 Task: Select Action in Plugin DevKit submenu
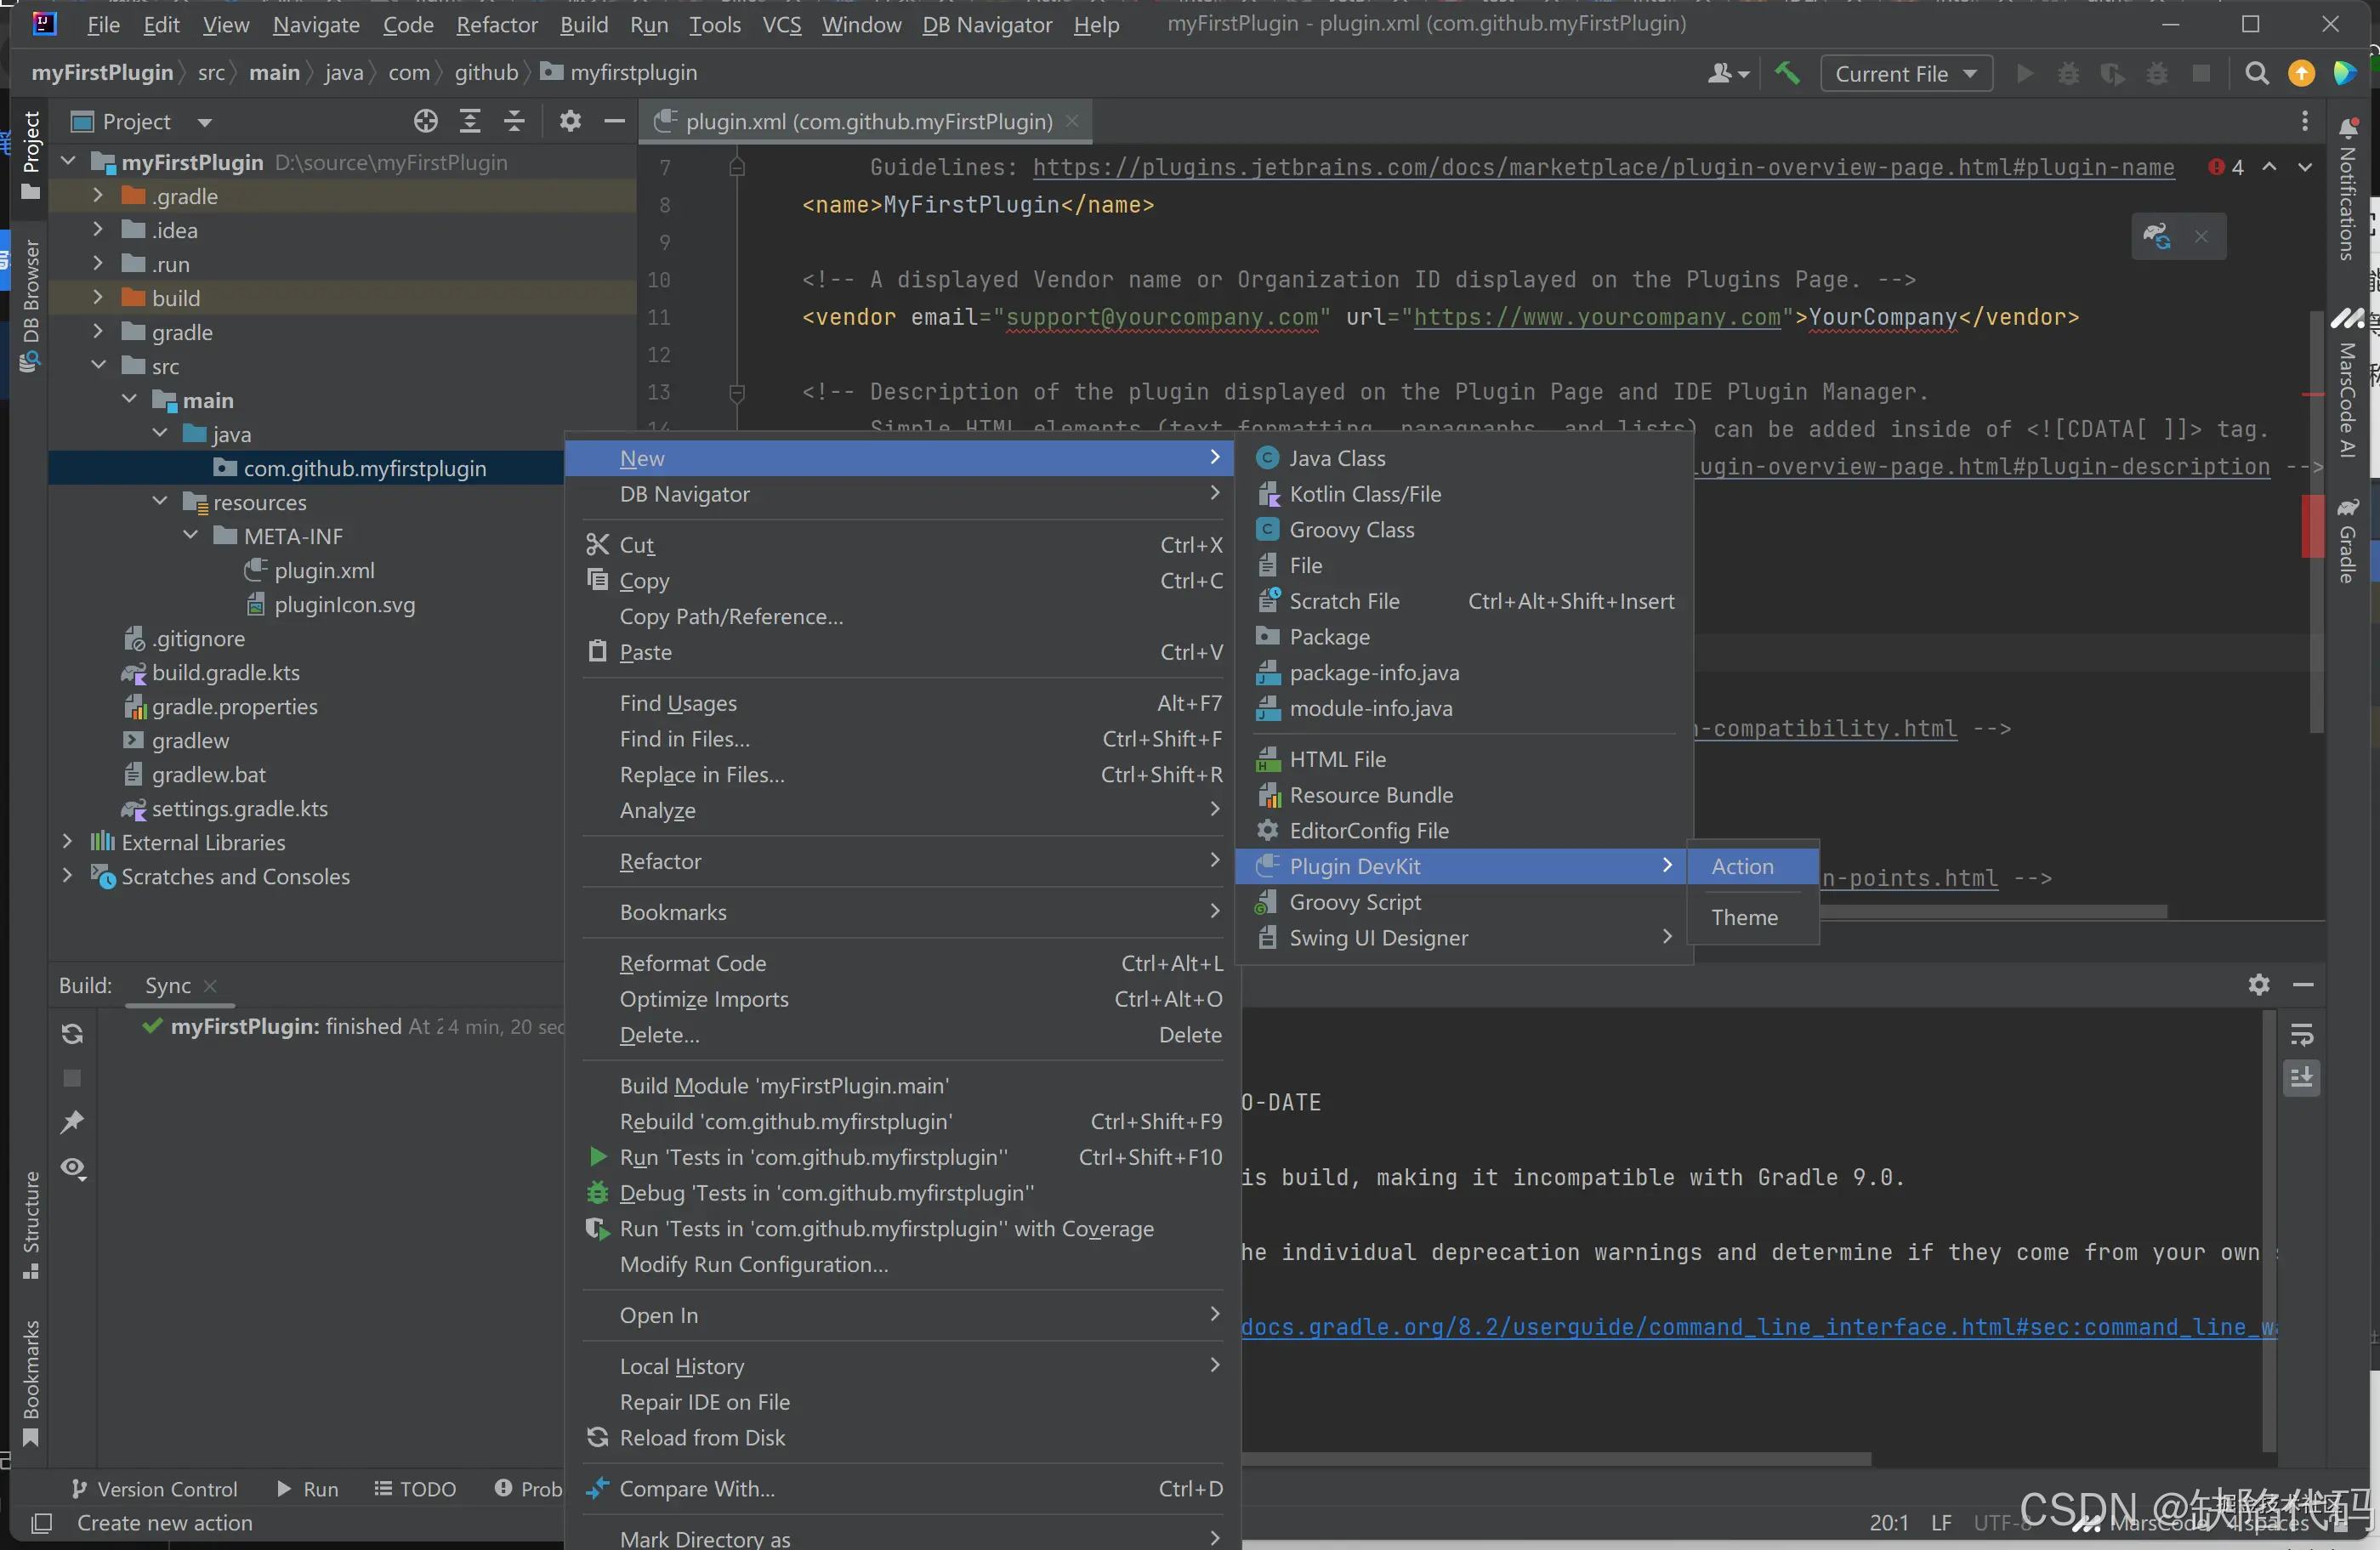click(x=1752, y=866)
